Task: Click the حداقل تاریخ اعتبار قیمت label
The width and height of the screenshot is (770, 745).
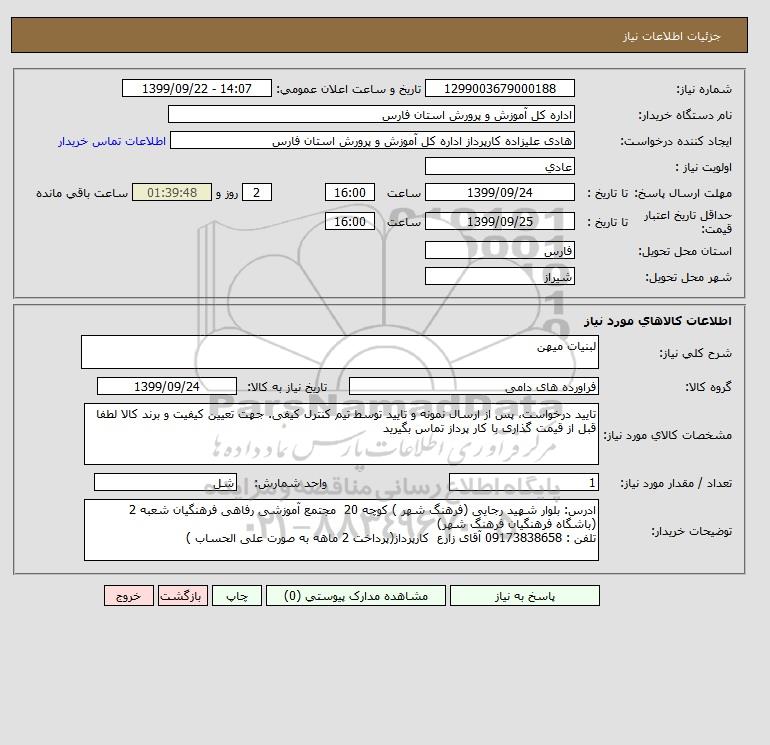Action: click(x=688, y=222)
